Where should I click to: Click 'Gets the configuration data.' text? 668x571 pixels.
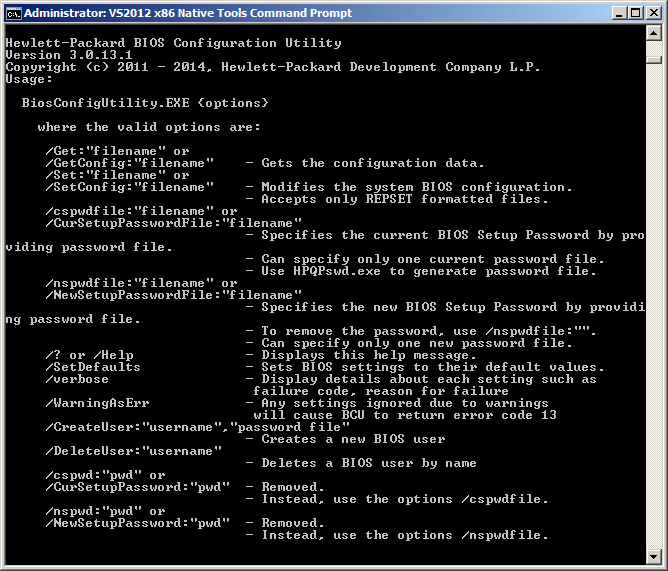(373, 163)
